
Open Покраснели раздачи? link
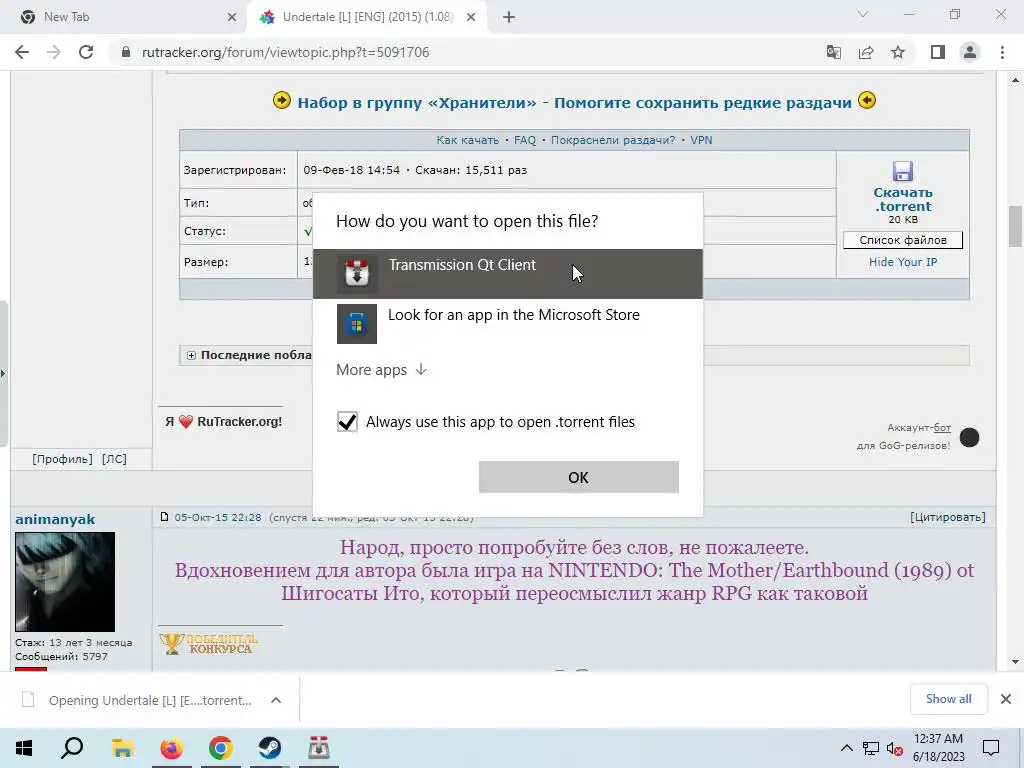point(613,140)
